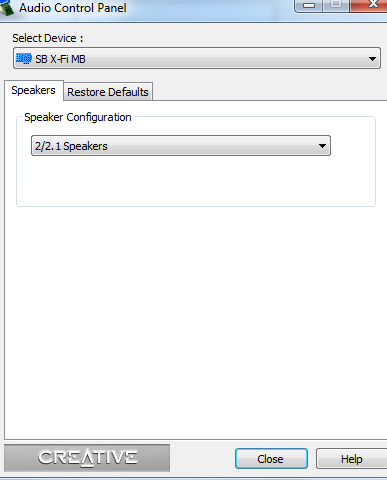The image size is (387, 480).
Task: Click the Audio Control Panel title bar icon
Action: (7, 8)
